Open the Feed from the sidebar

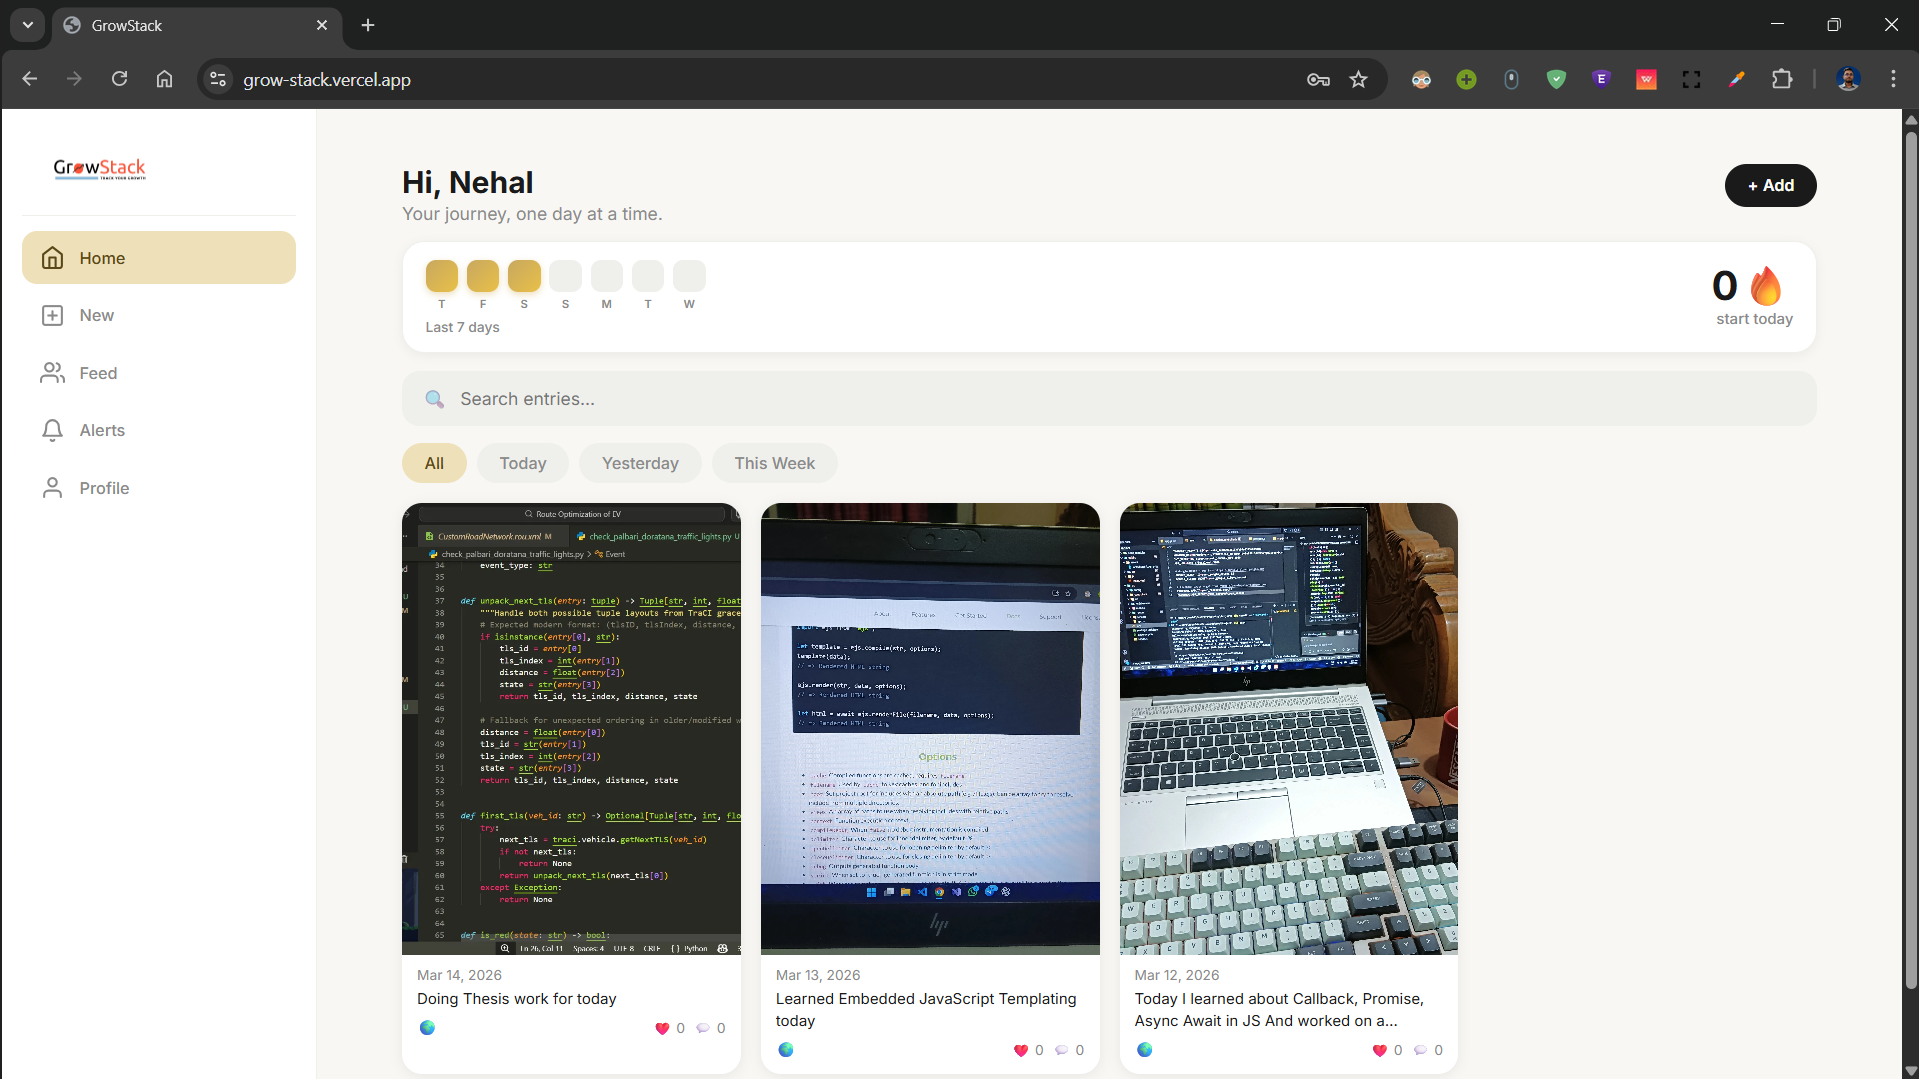tap(97, 372)
